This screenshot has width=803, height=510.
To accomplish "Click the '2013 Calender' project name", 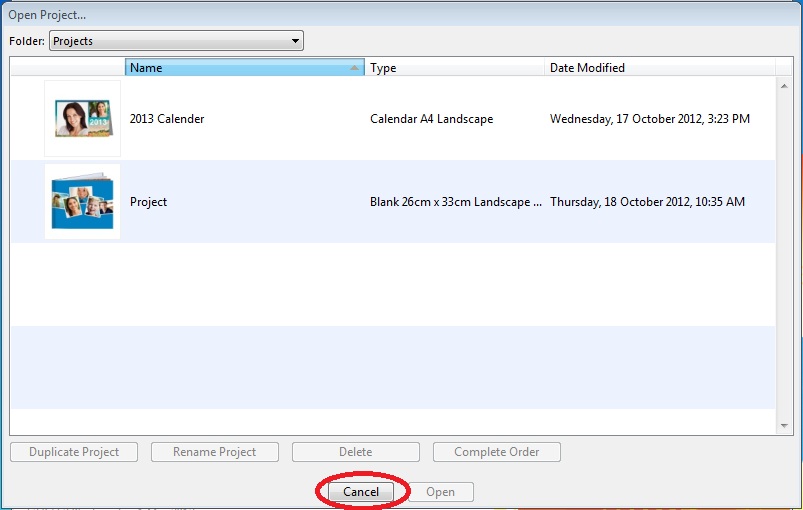I will (x=167, y=119).
